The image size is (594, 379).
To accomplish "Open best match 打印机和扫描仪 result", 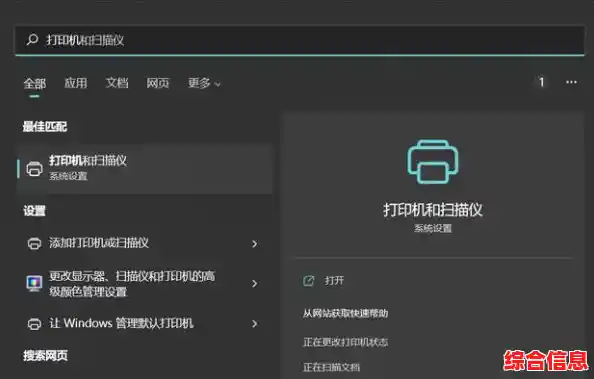I will click(x=145, y=169).
